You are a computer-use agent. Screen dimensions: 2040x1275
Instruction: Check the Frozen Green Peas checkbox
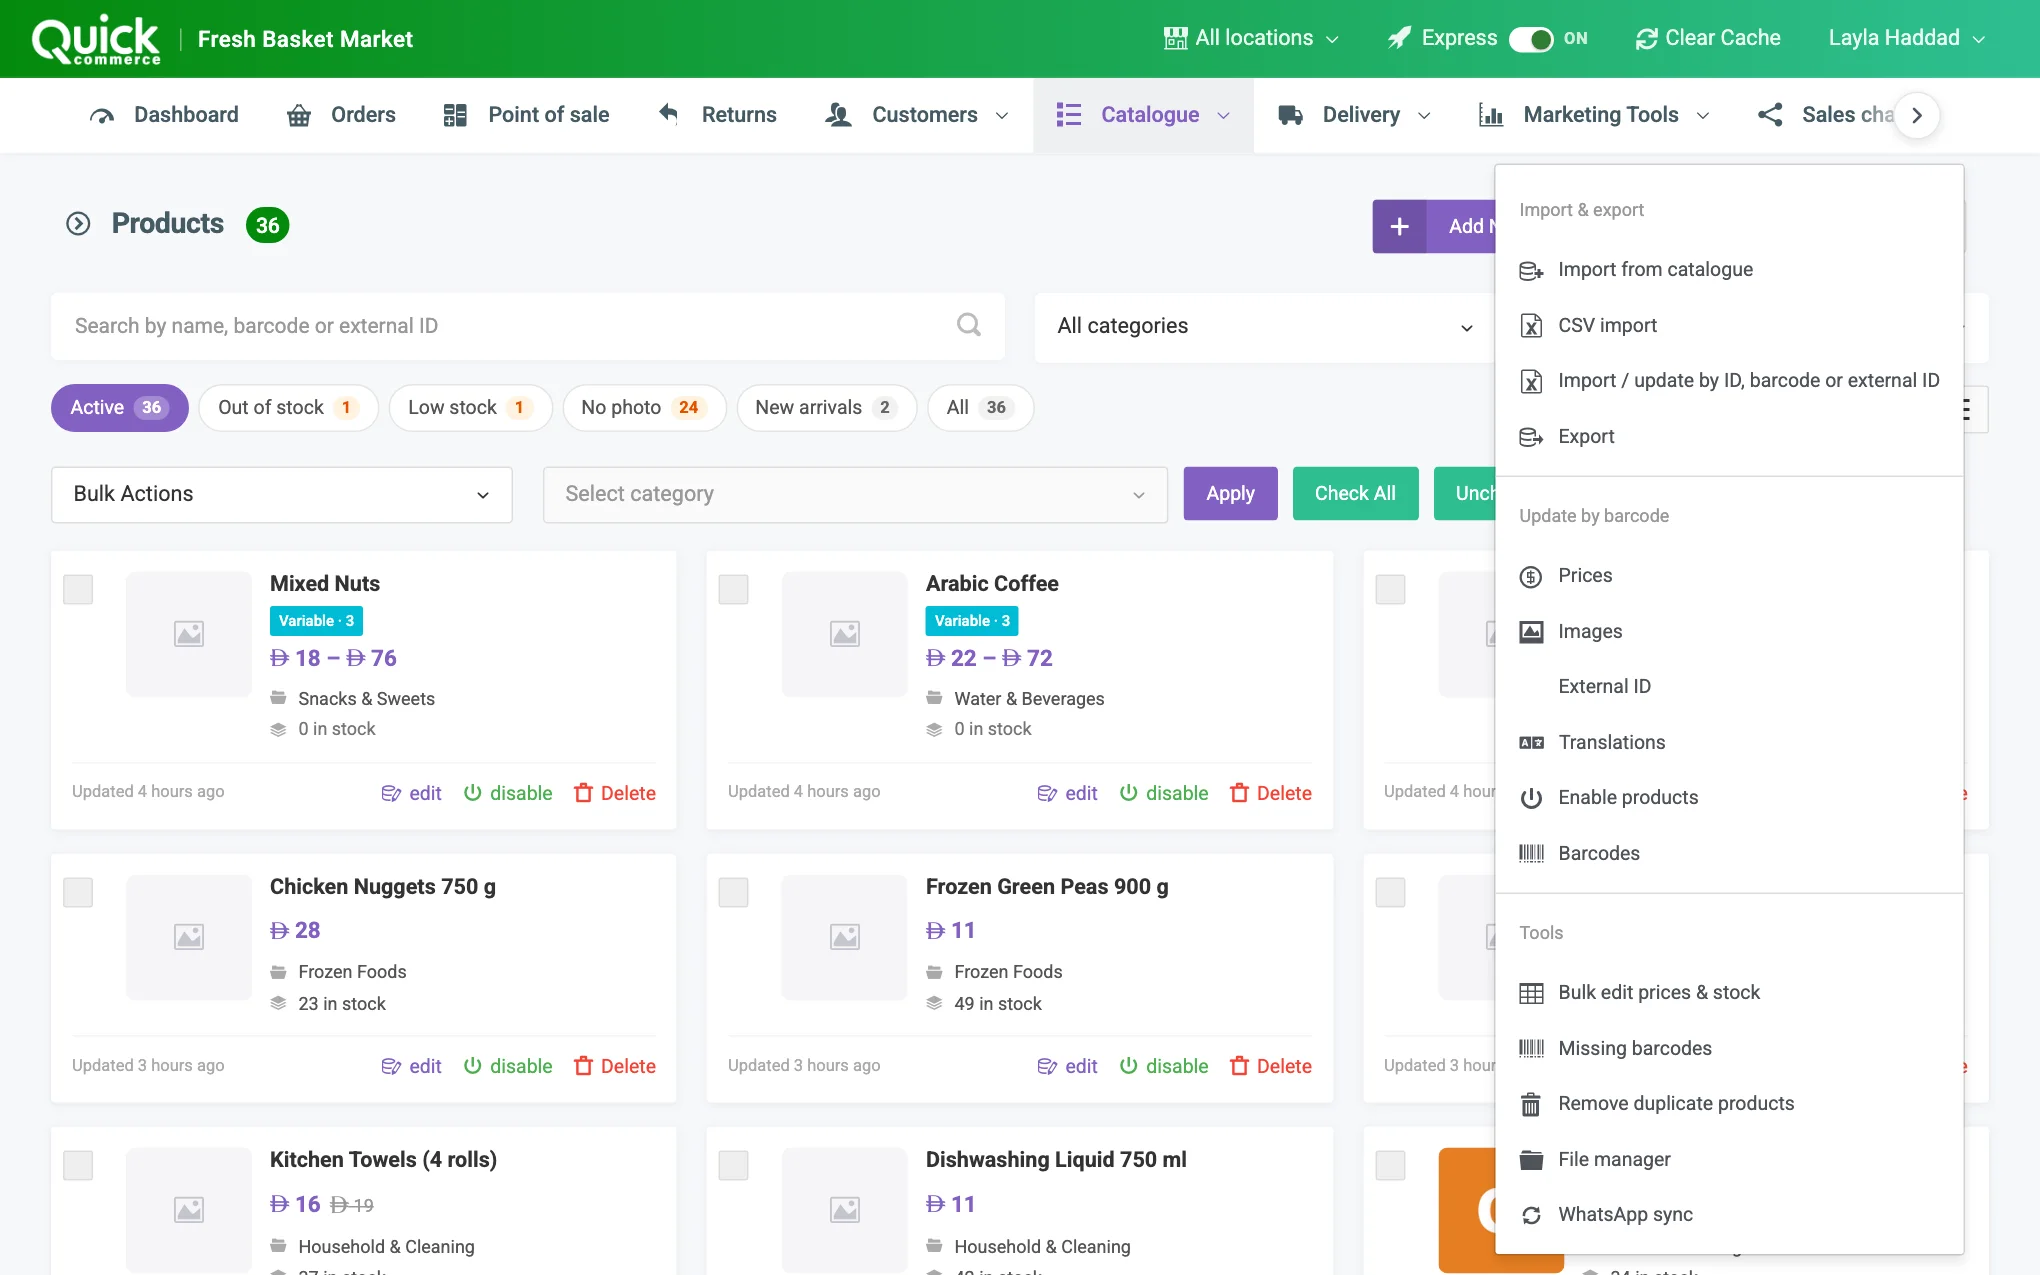click(734, 892)
